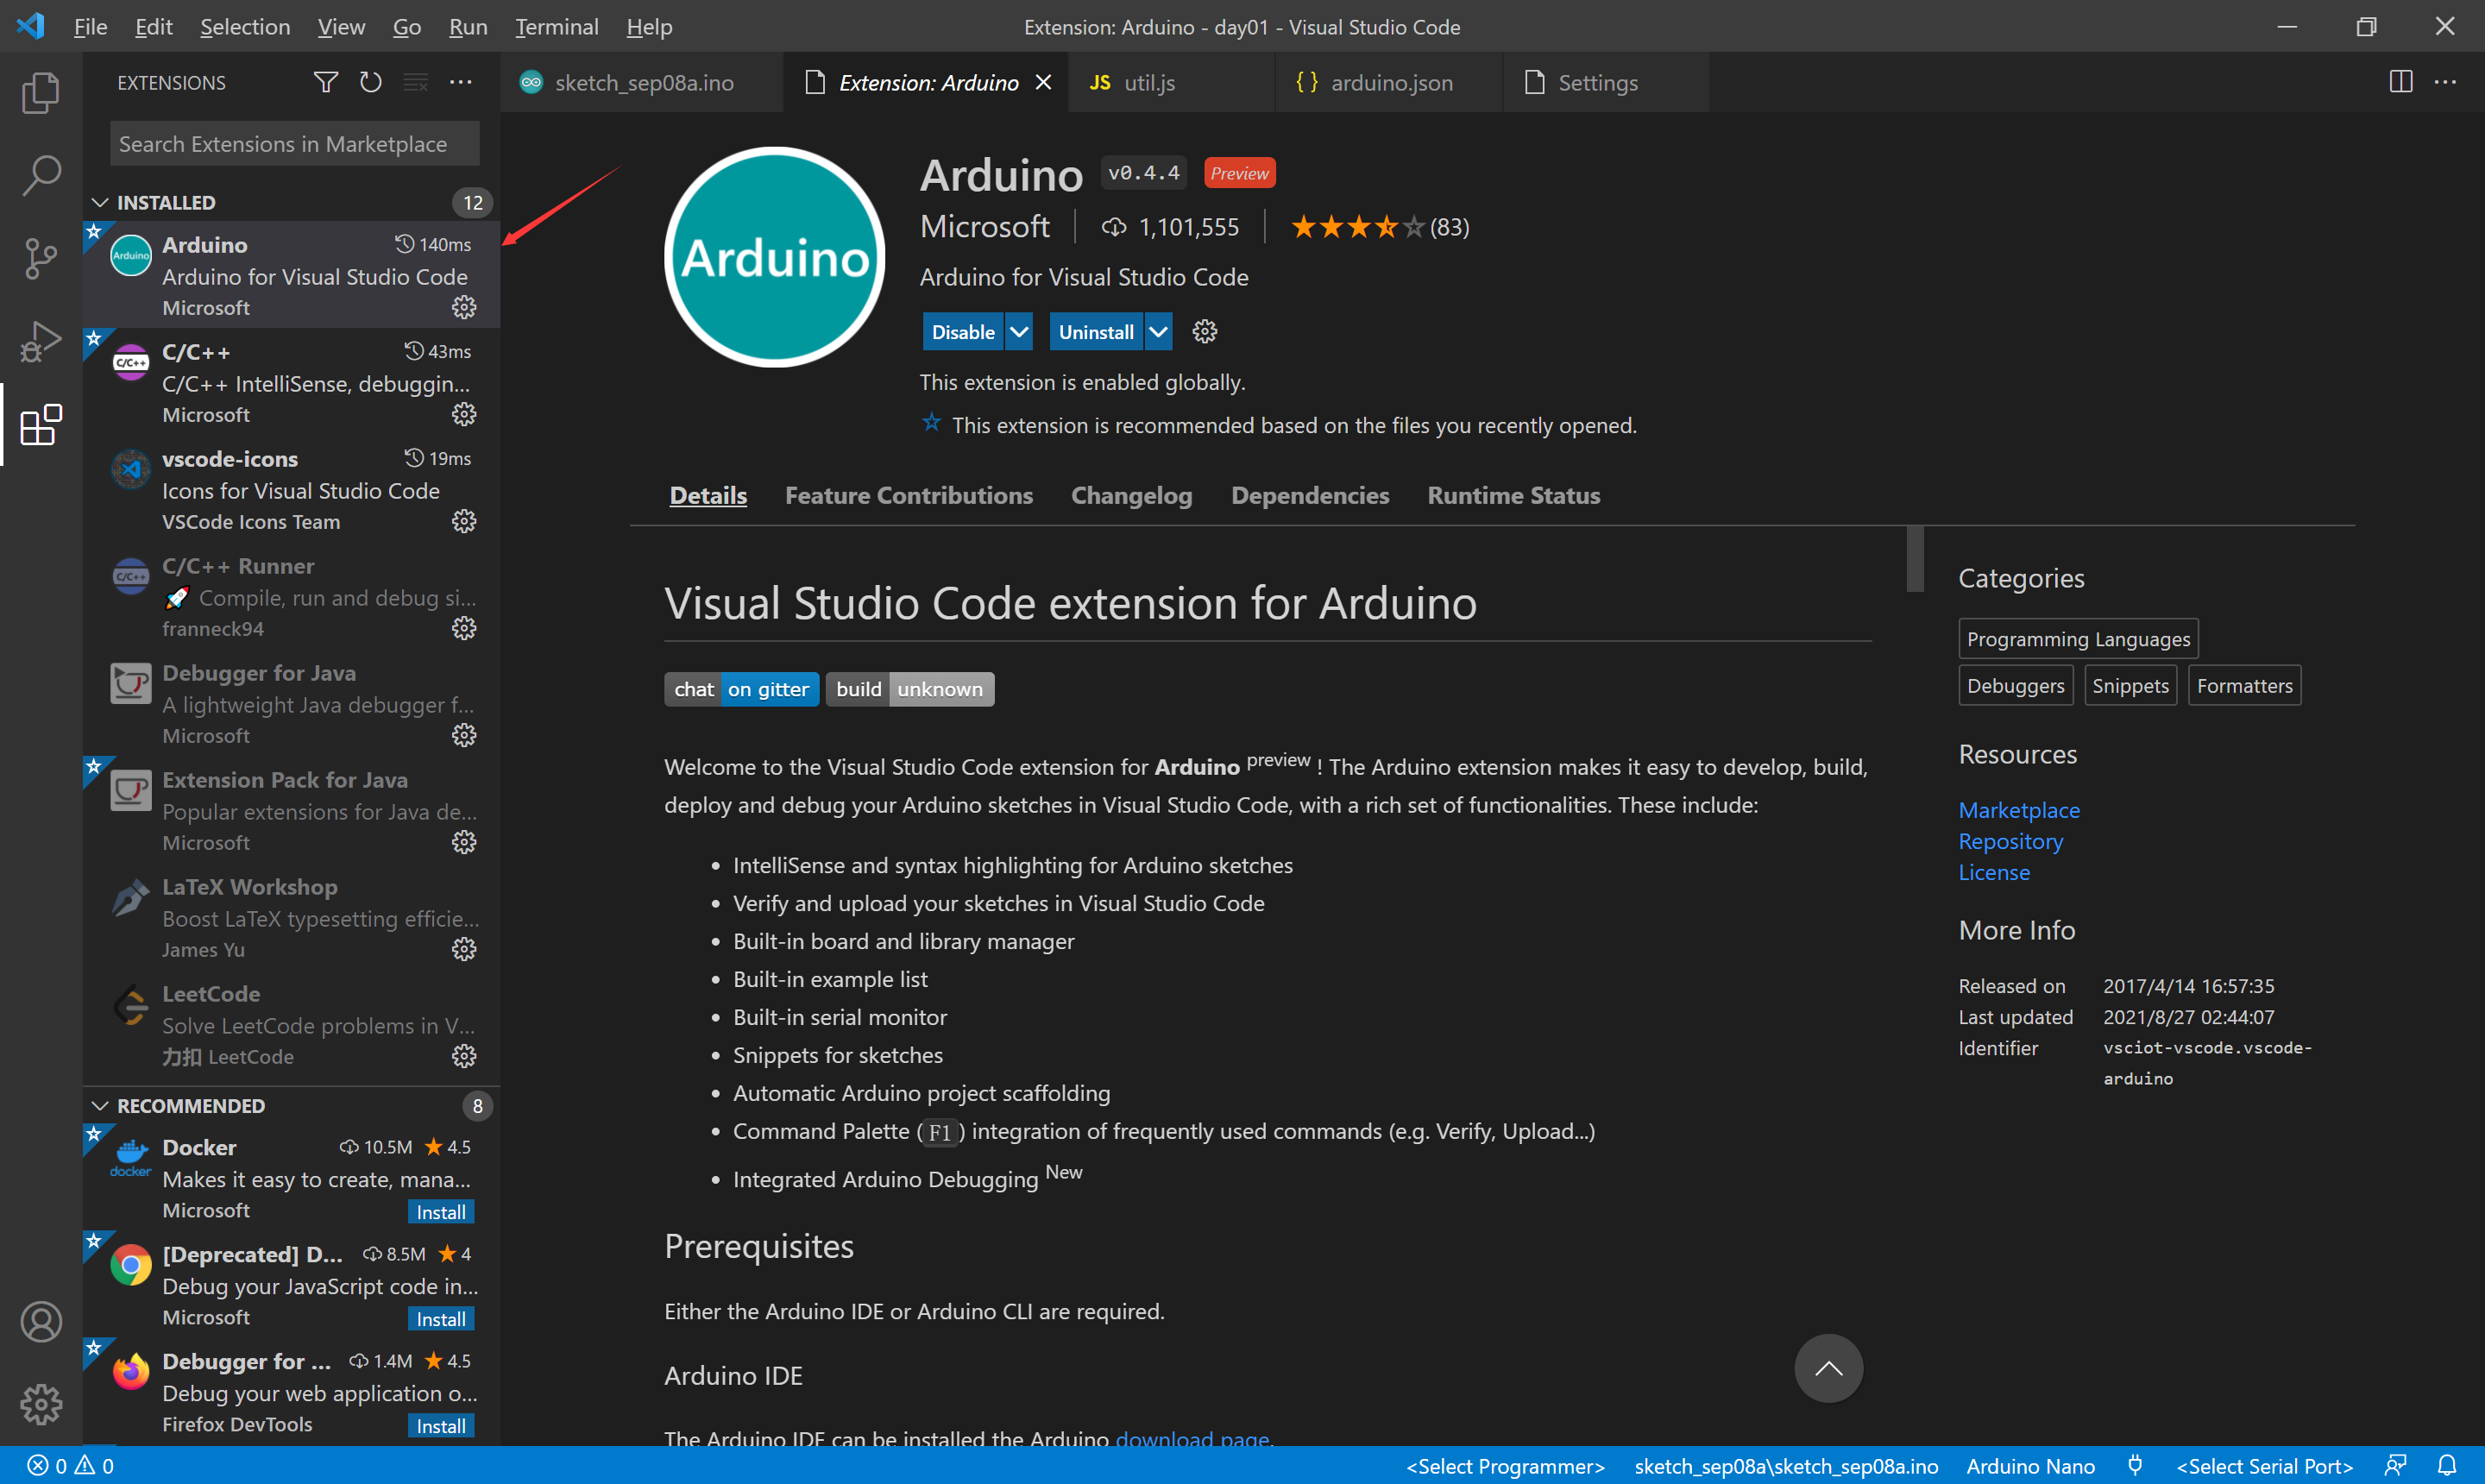Click the Programming Languages category tag
Image resolution: width=2485 pixels, height=1484 pixels.
(2078, 639)
